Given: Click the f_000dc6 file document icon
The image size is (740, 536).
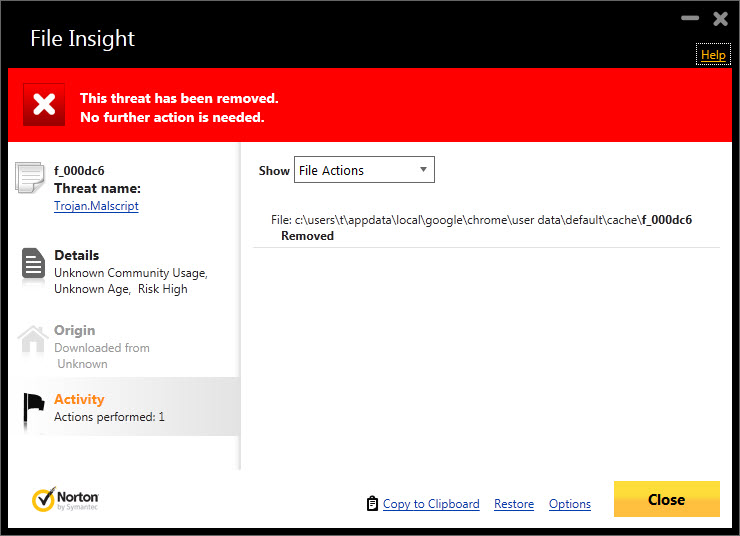Looking at the screenshot, I should 30,177.
